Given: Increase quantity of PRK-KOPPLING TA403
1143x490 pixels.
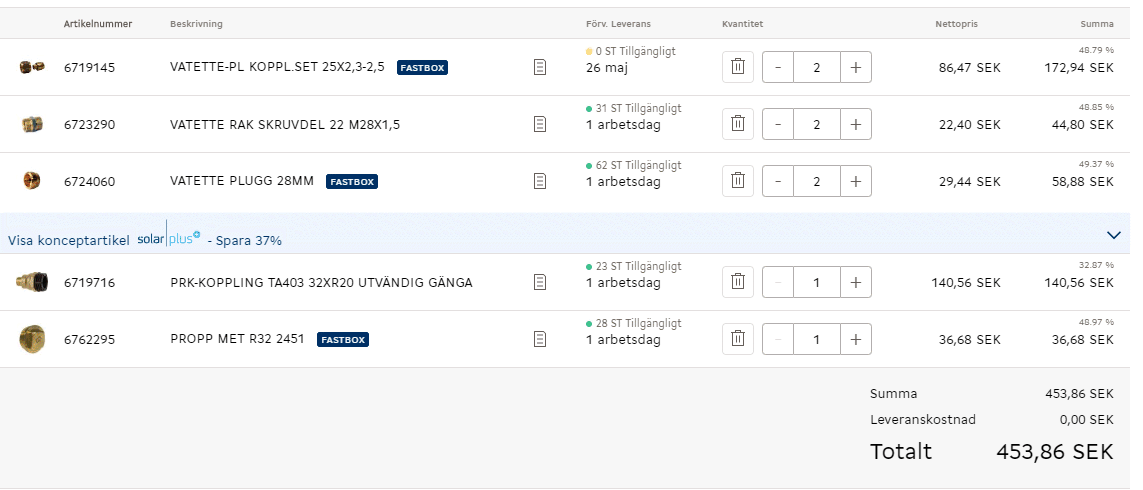Looking at the screenshot, I should point(855,282).
